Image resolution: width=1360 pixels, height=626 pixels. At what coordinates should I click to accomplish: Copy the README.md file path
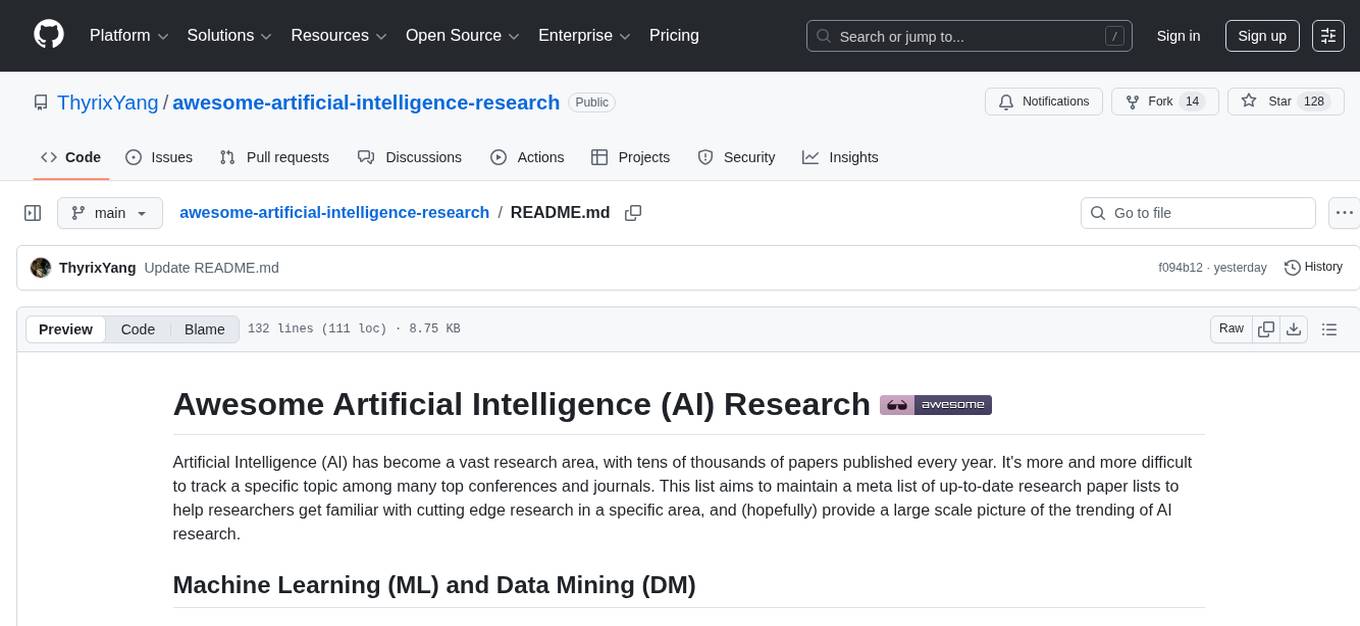[x=633, y=212]
